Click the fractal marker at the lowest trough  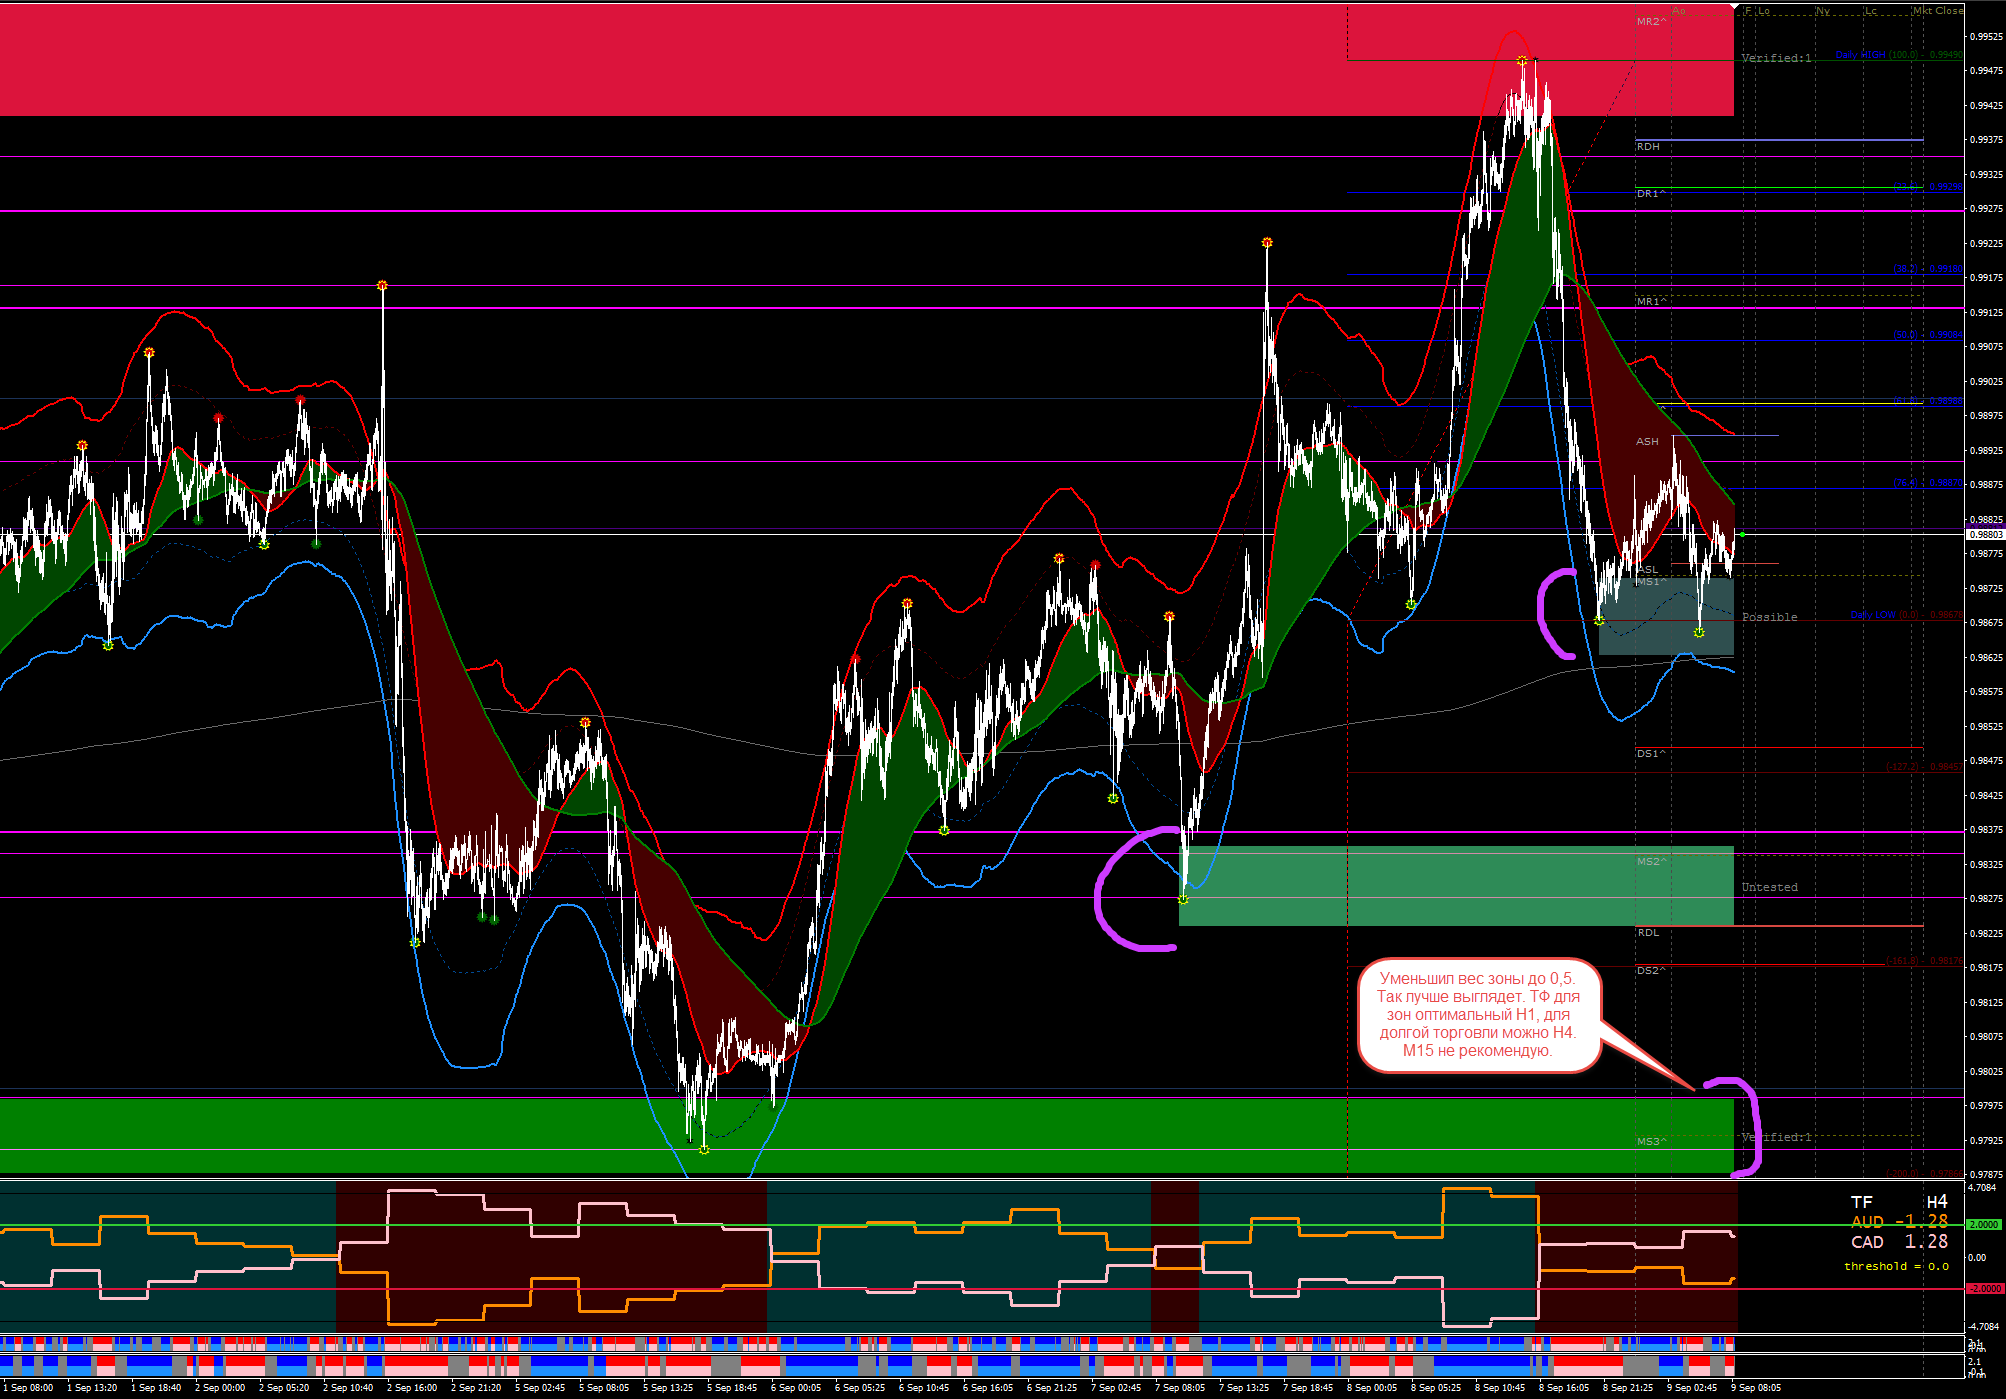click(x=704, y=1150)
